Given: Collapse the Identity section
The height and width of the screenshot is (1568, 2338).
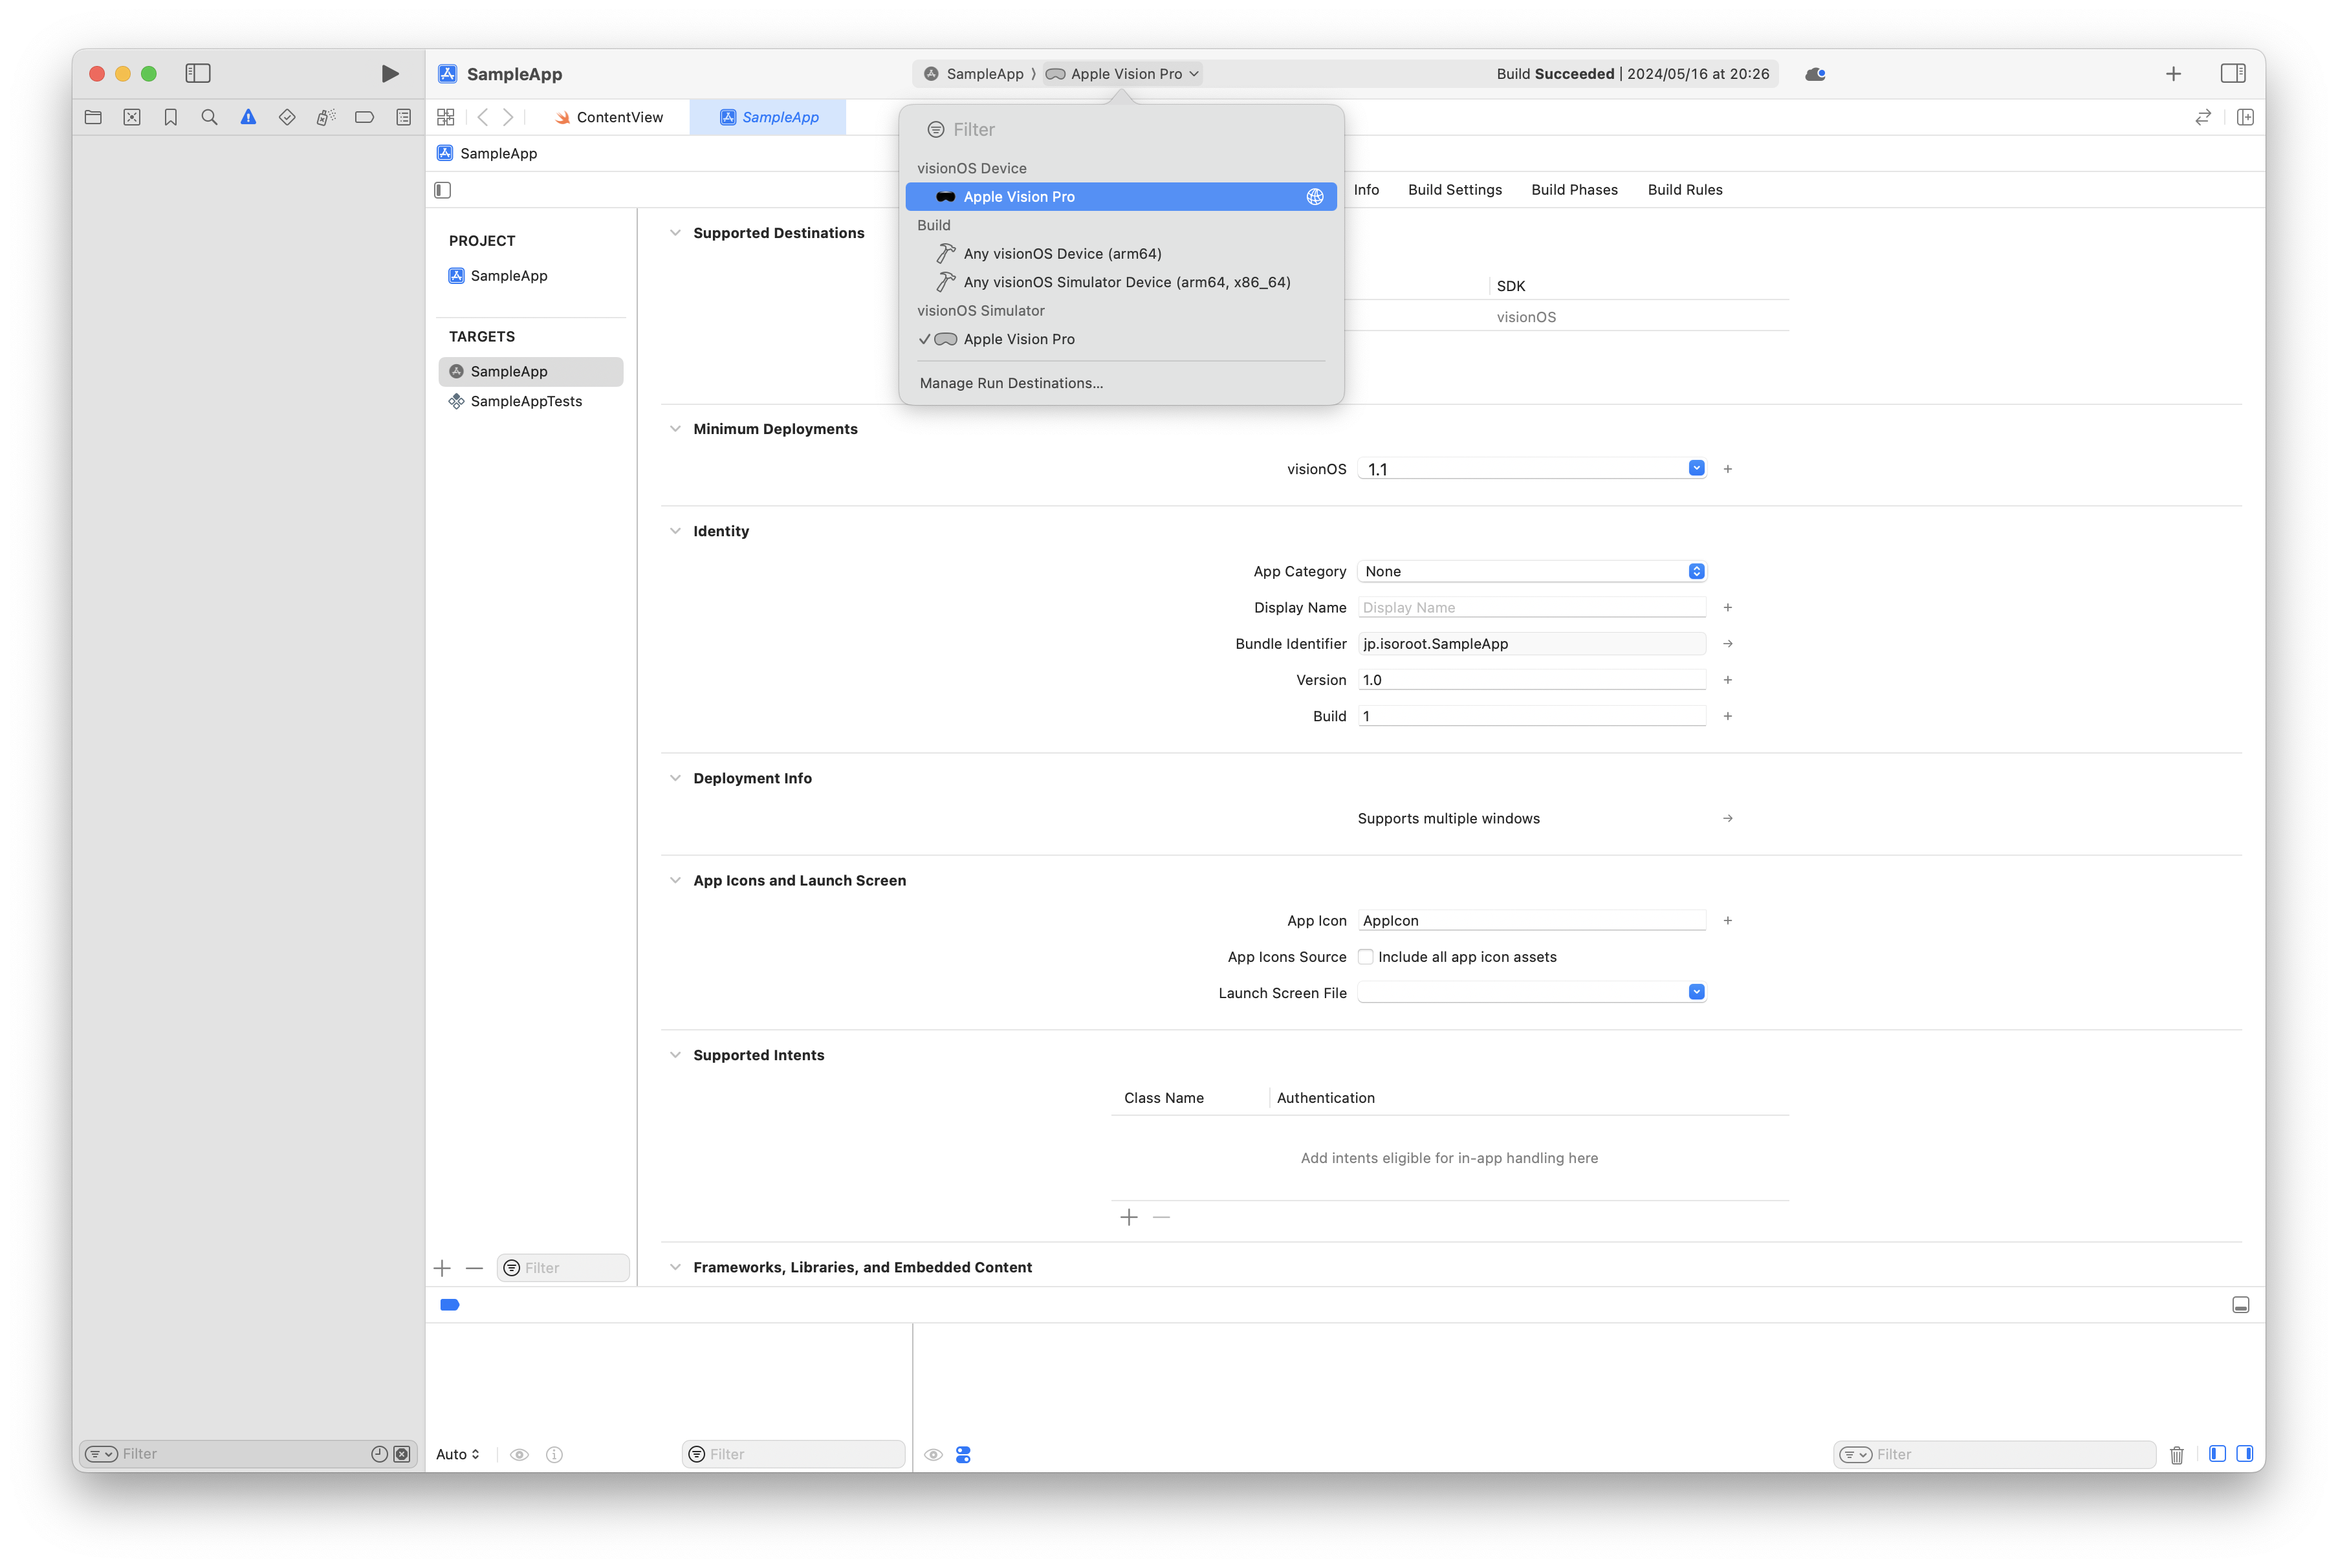Looking at the screenshot, I should pyautogui.click(x=675, y=531).
